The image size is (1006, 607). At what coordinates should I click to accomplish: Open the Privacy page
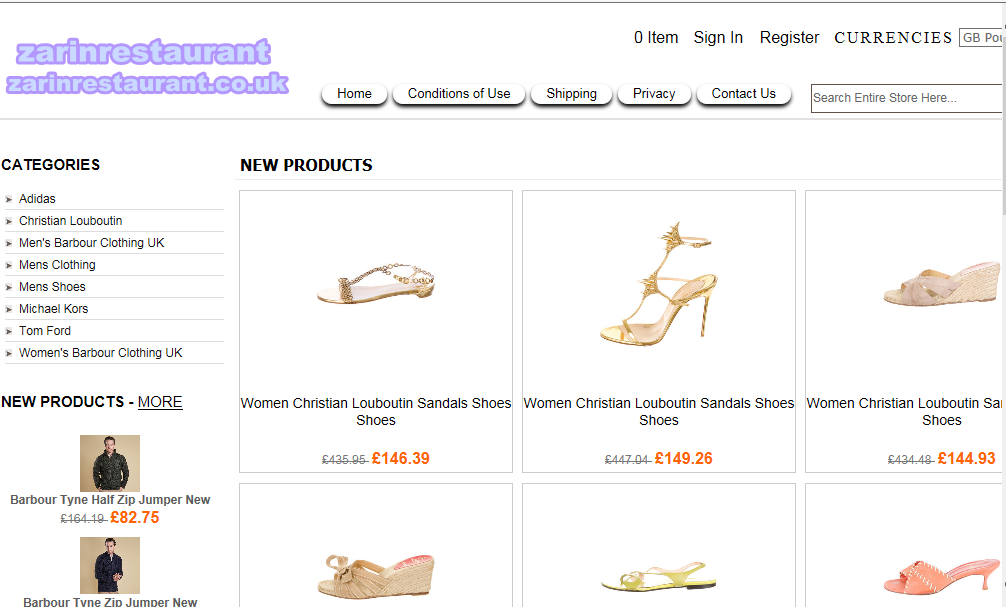click(x=654, y=94)
